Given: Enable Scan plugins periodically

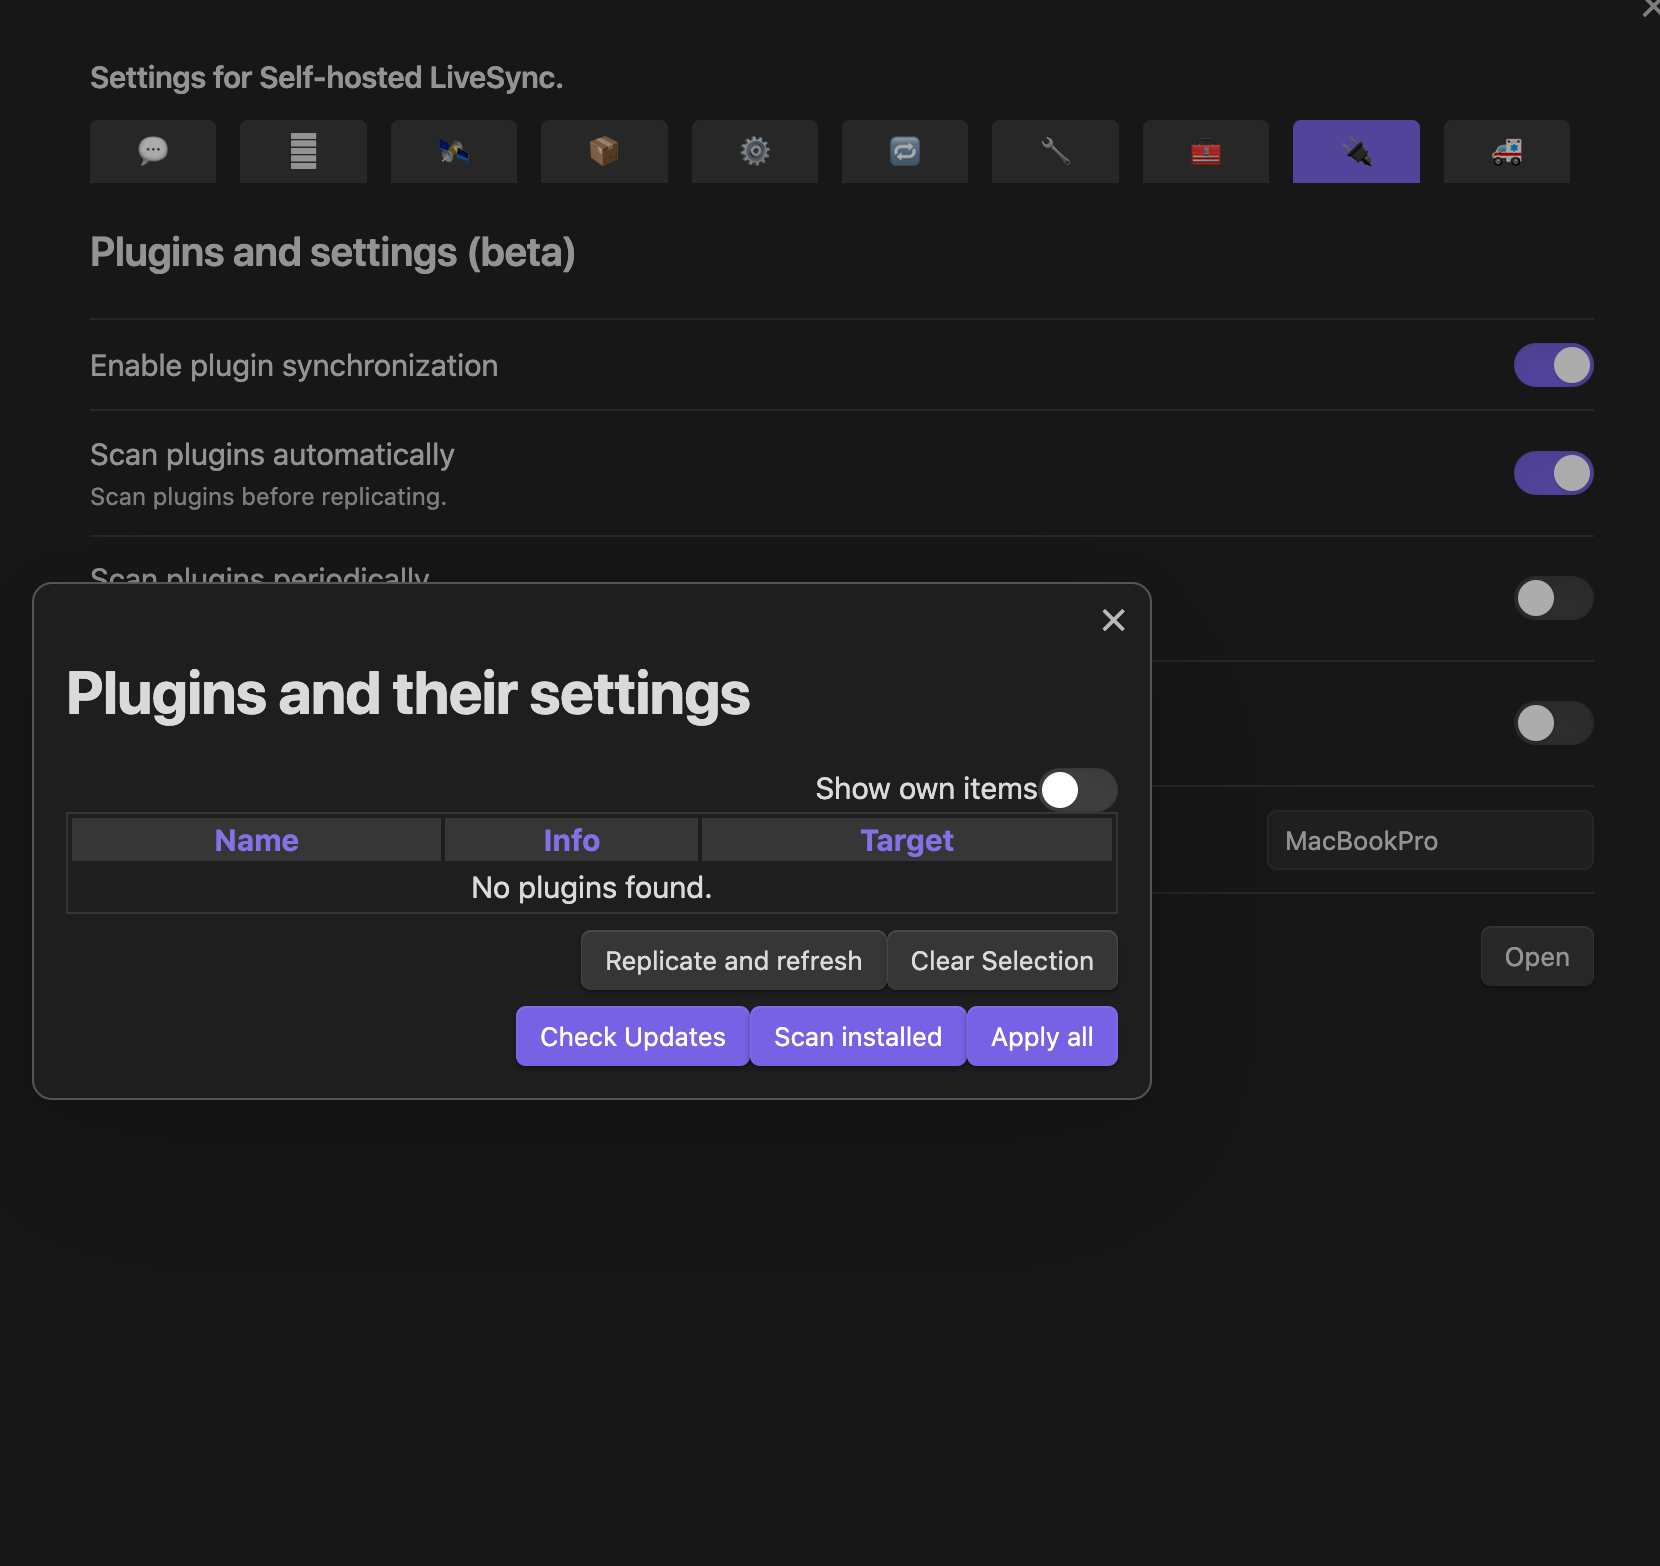Looking at the screenshot, I should click(x=1554, y=598).
